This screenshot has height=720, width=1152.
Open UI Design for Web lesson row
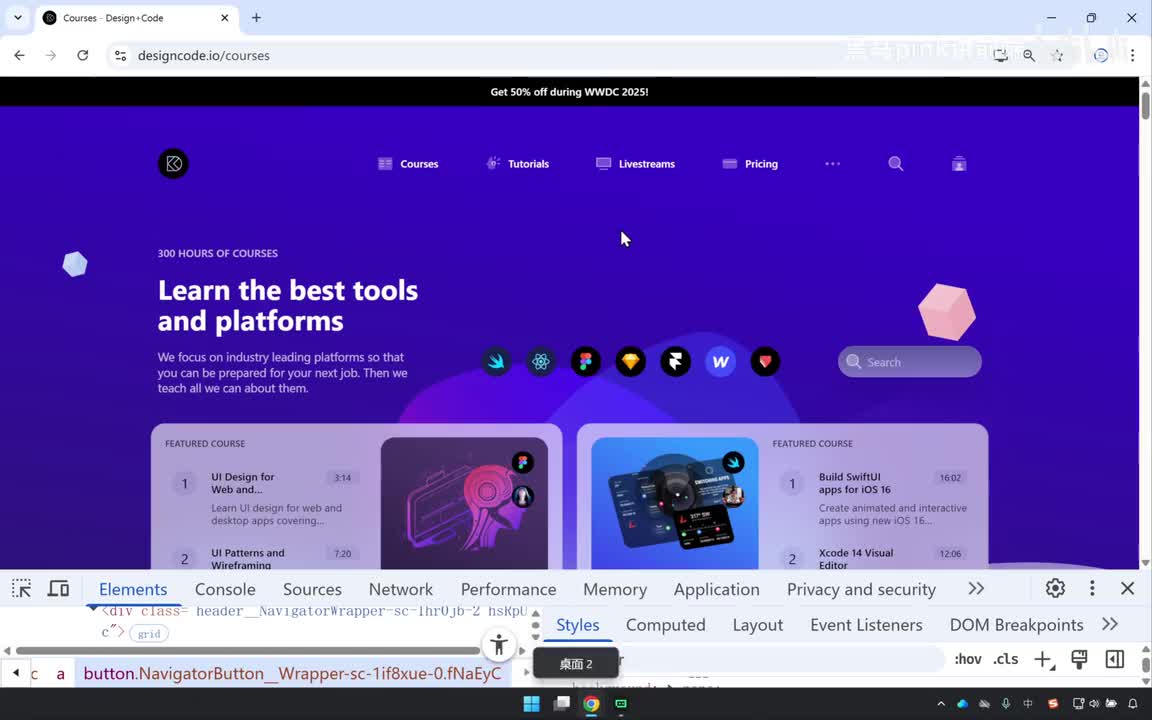point(264,498)
